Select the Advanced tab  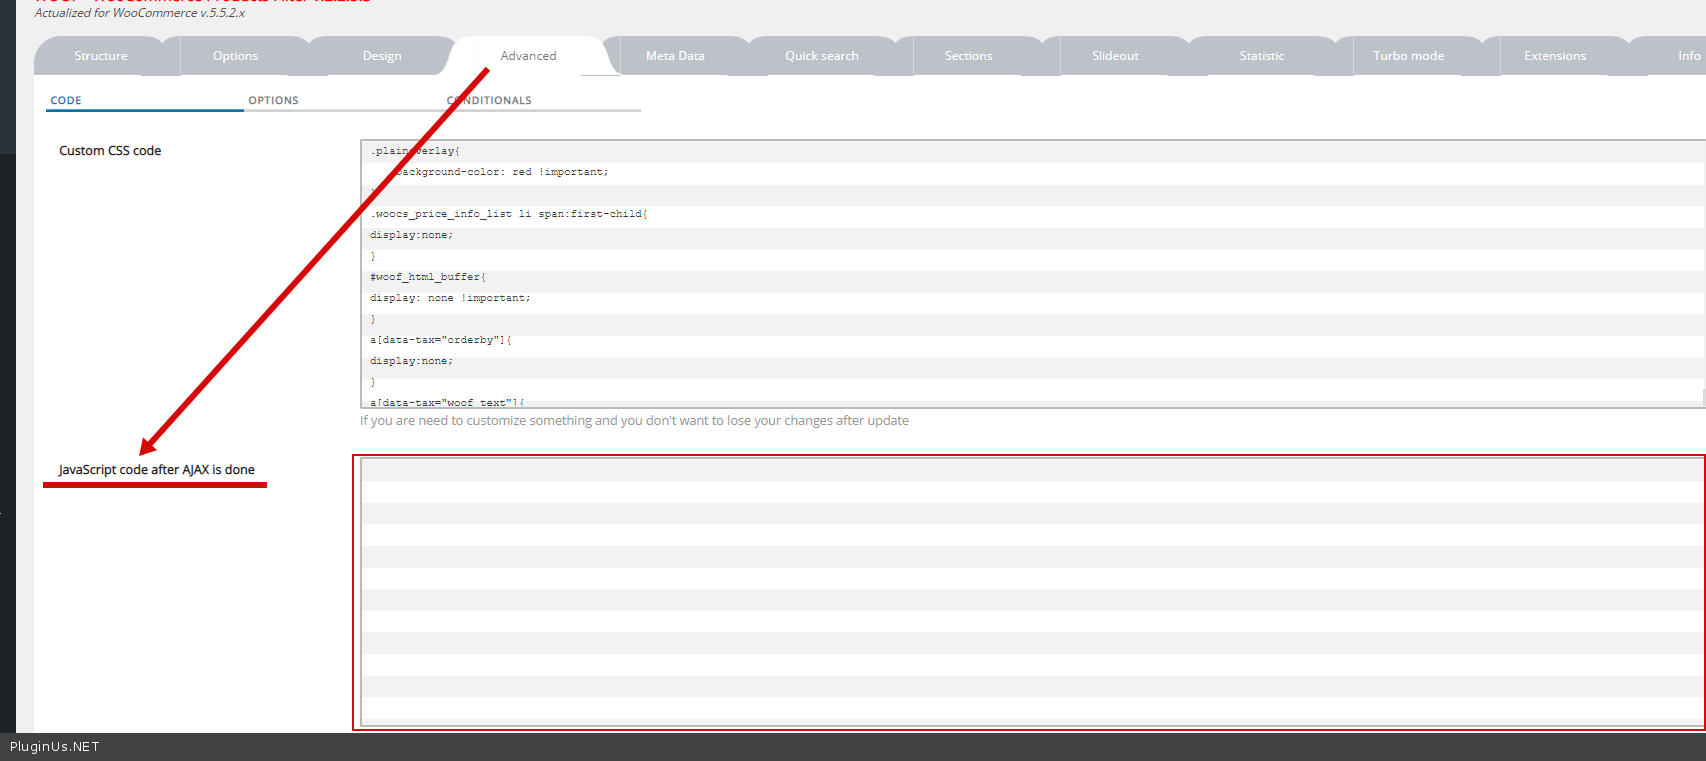(528, 56)
